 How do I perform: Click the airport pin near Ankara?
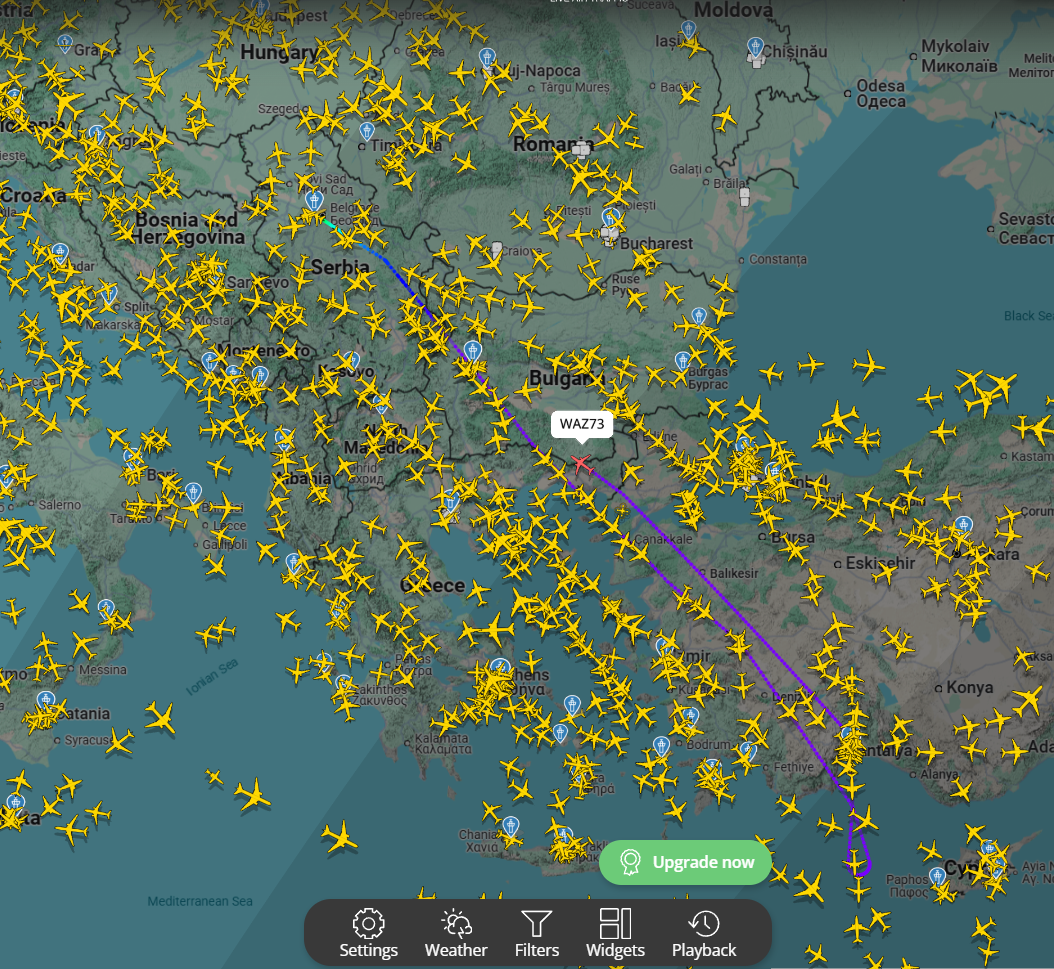[963, 525]
